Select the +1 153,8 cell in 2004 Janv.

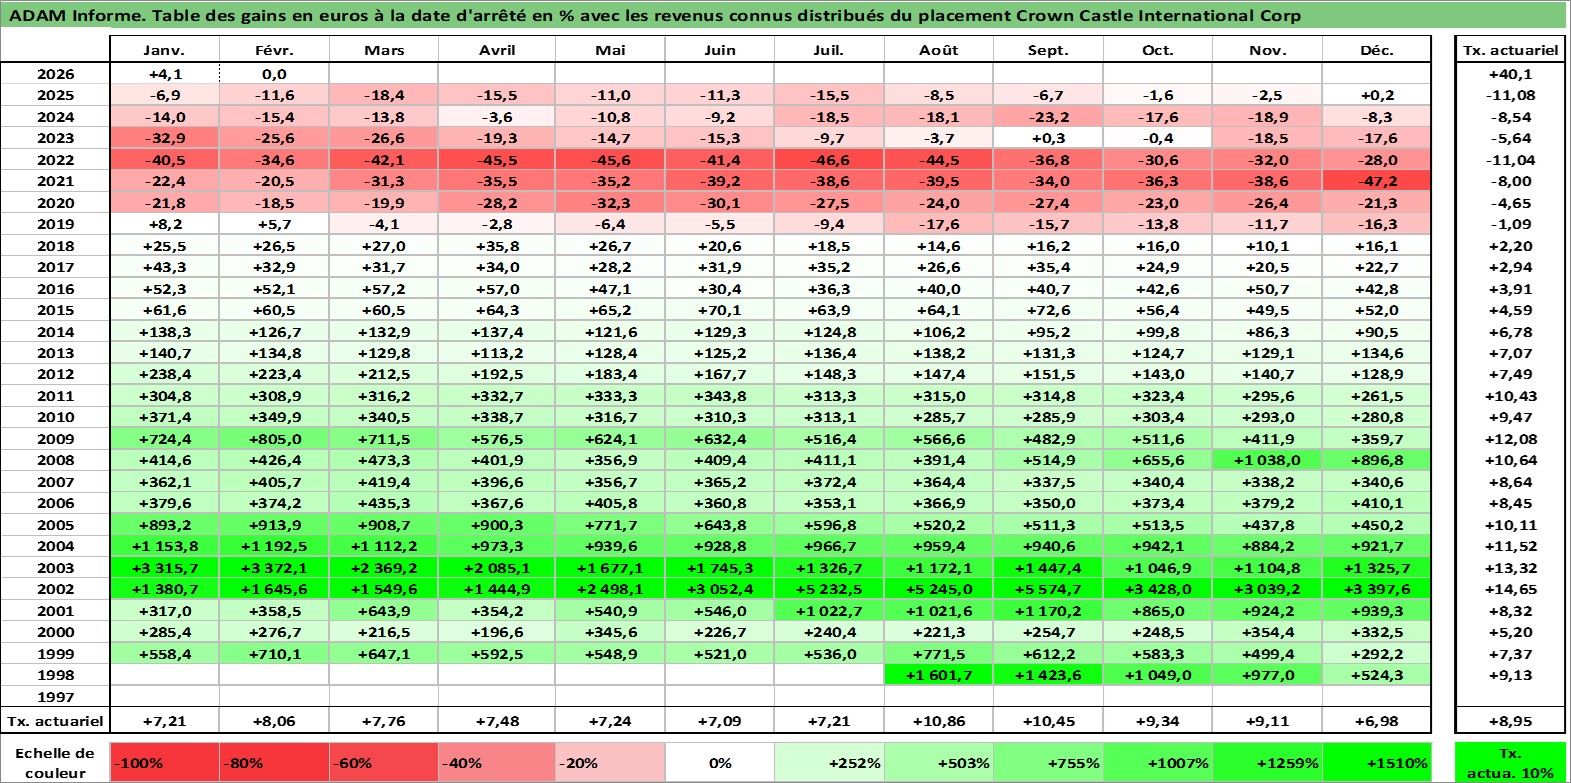164,546
